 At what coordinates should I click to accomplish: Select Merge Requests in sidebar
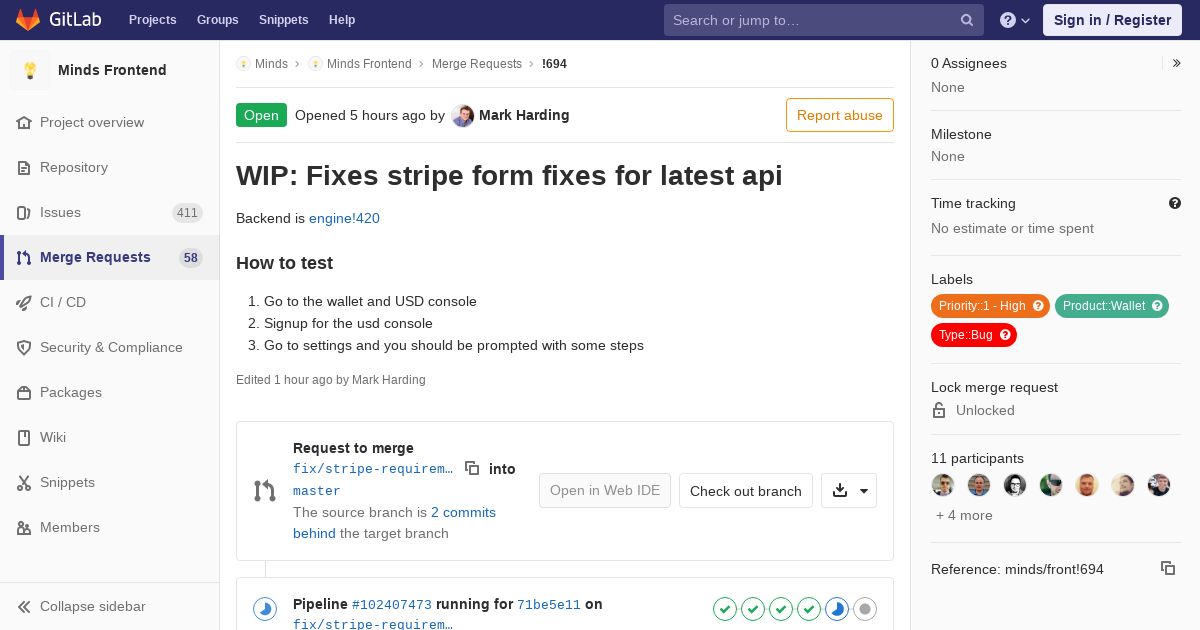pyautogui.click(x=109, y=257)
